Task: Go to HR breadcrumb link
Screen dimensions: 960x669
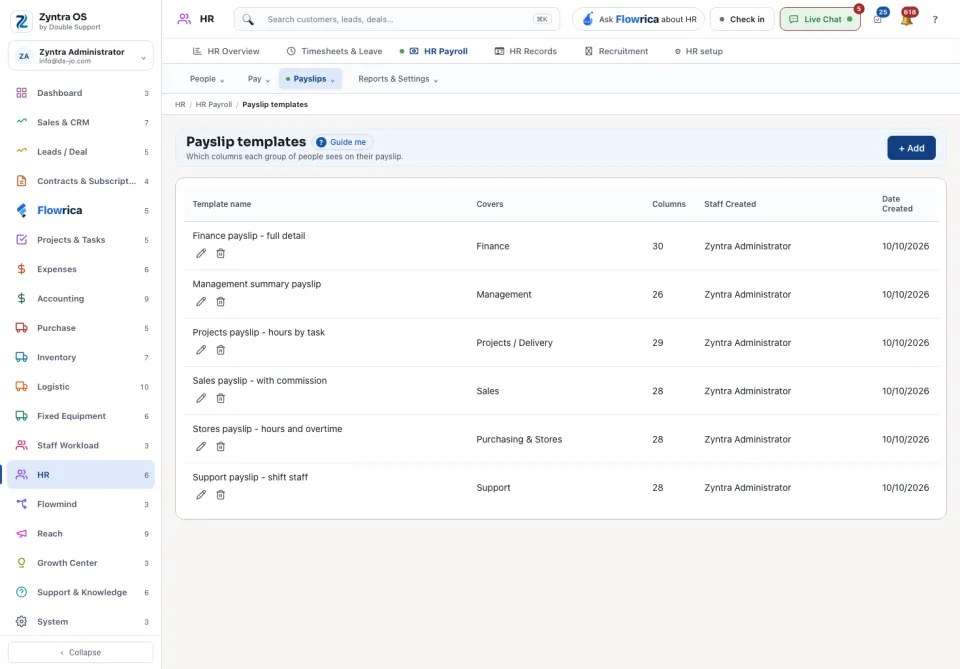Action: tap(180, 105)
